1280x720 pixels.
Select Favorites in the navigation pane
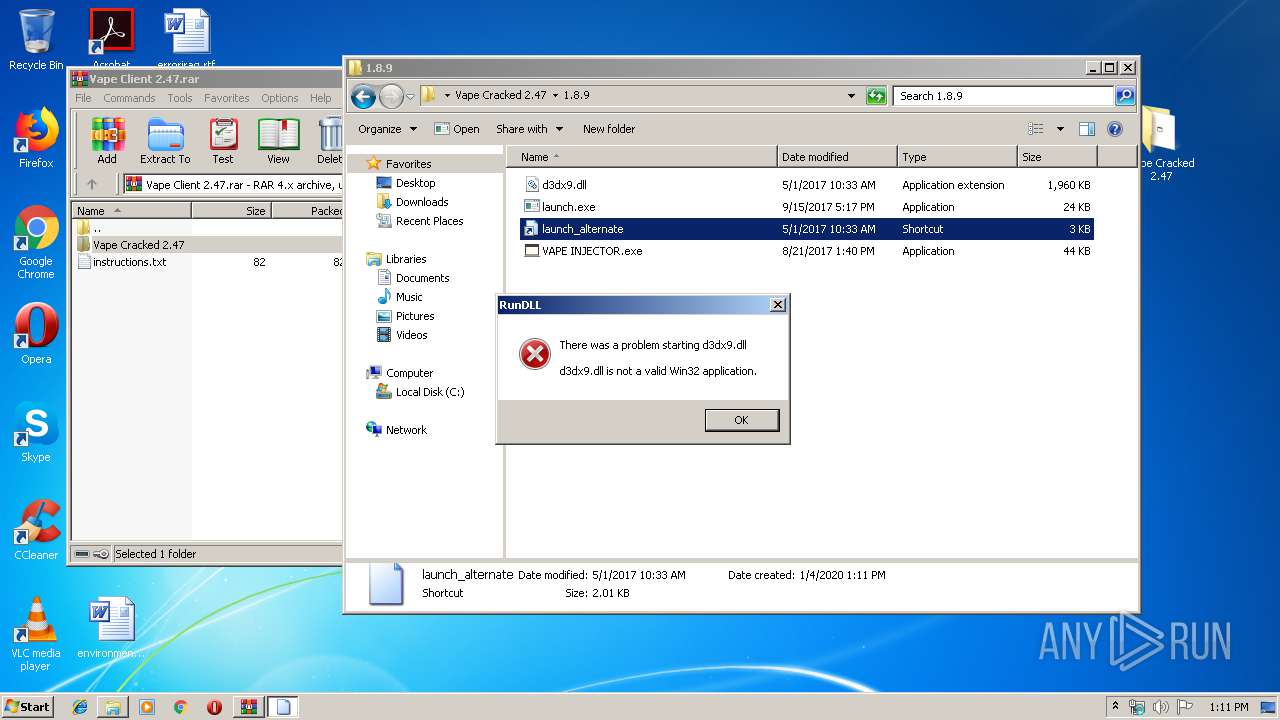click(x=399, y=164)
